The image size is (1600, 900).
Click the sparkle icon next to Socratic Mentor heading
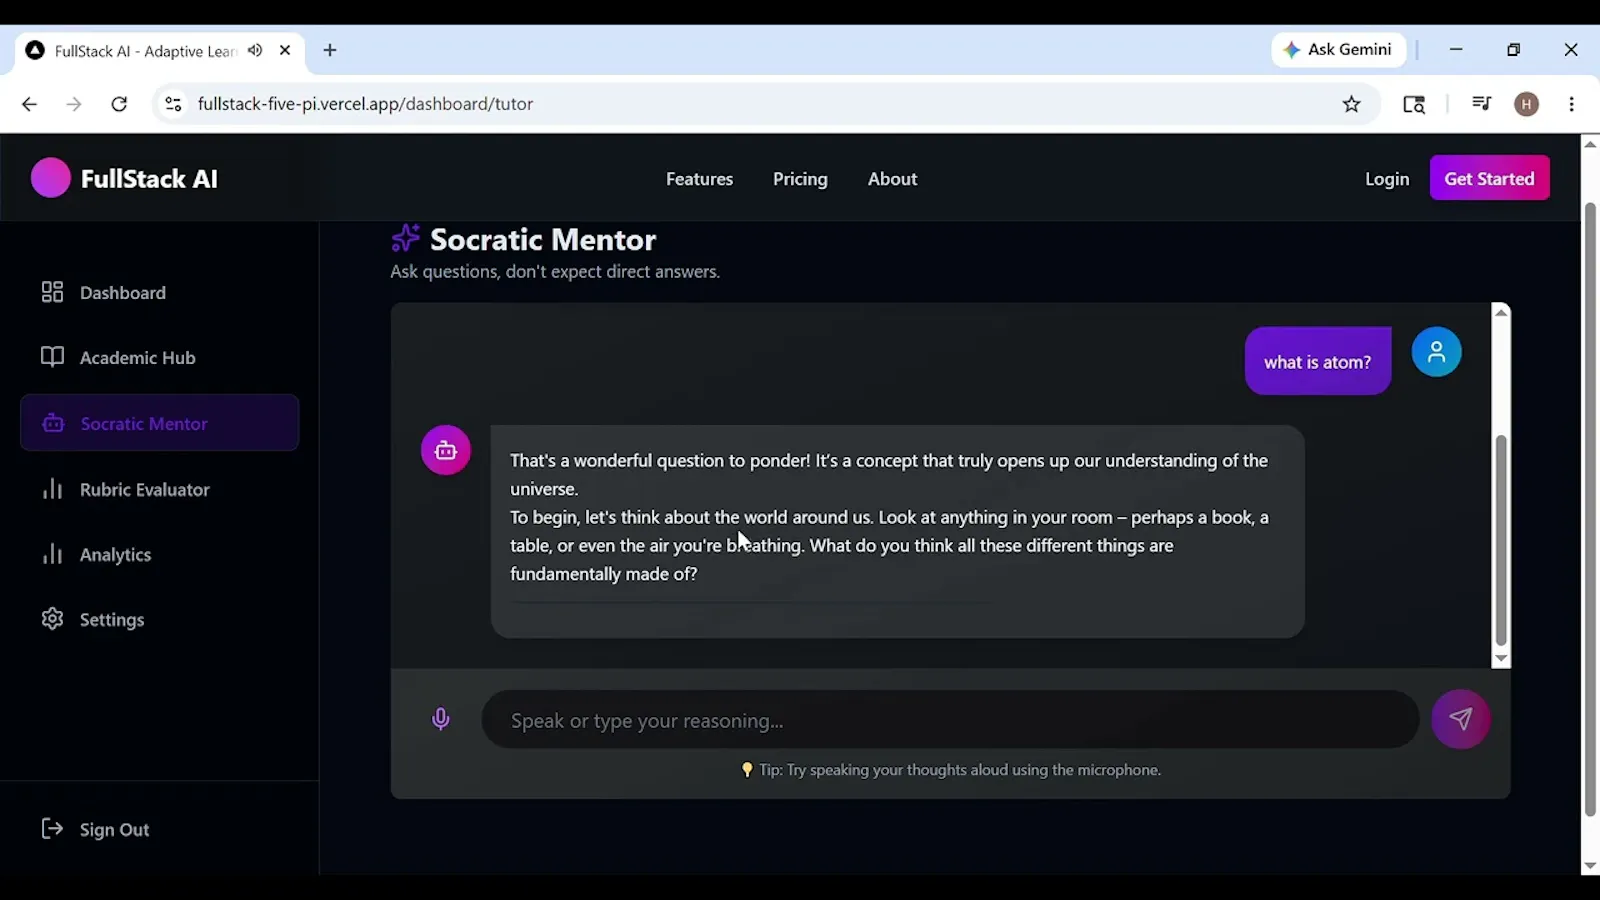(x=405, y=238)
